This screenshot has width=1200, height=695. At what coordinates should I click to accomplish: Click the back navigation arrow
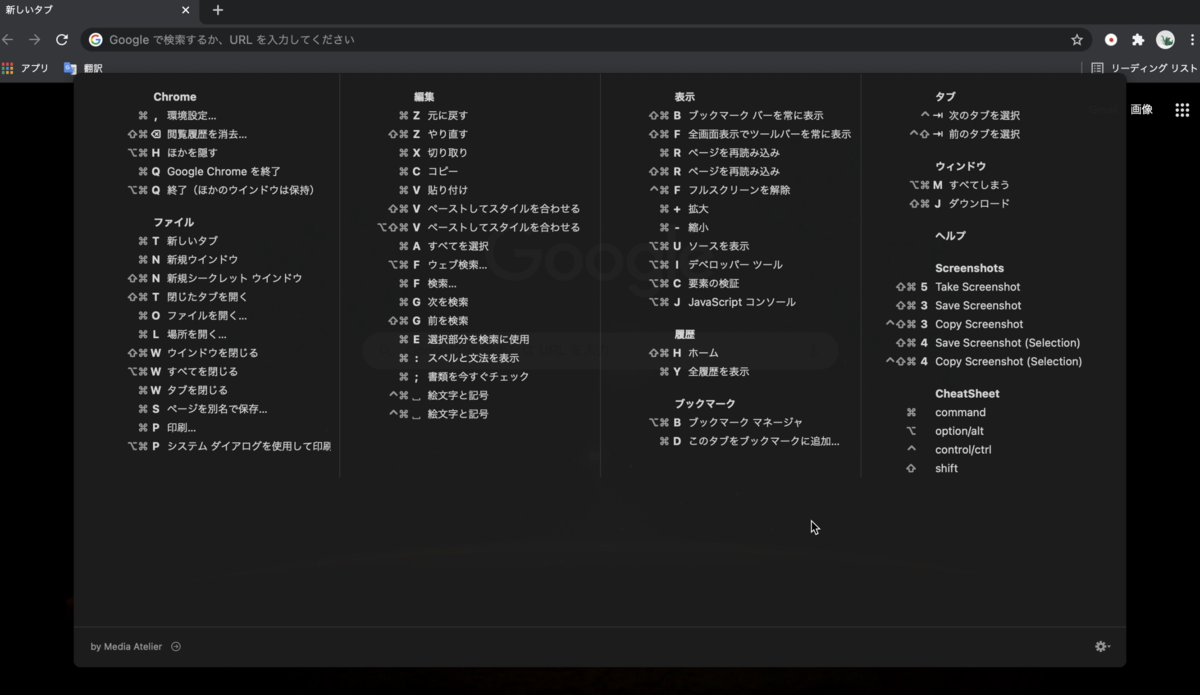point(10,39)
